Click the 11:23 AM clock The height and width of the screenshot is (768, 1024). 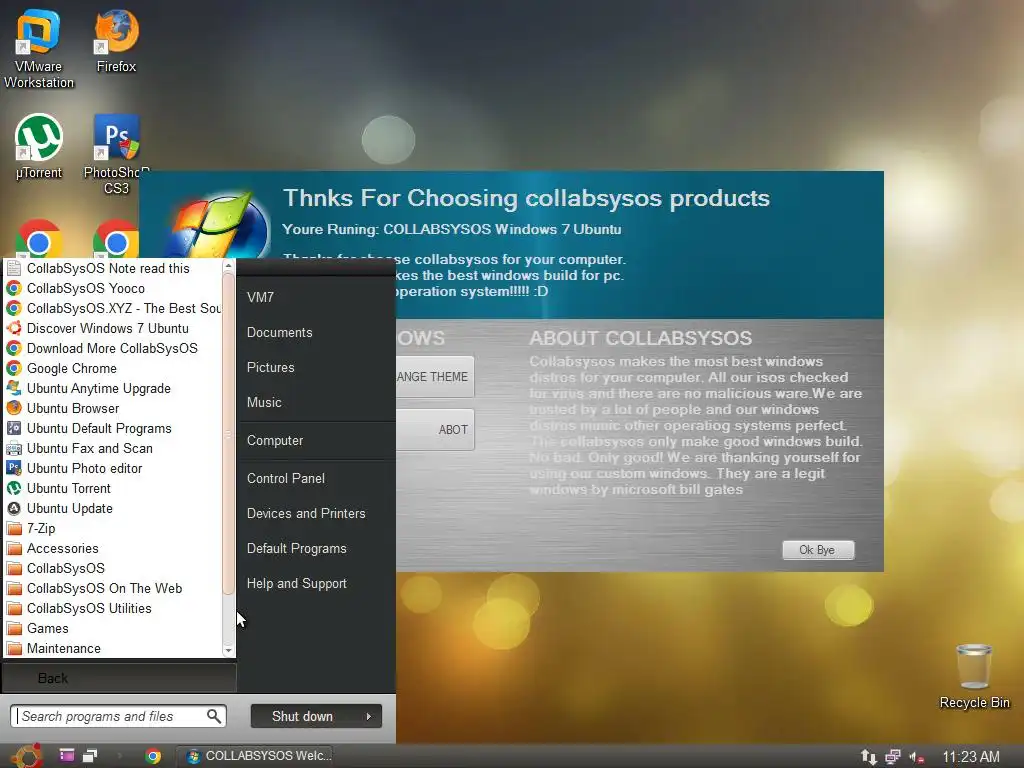click(970, 757)
